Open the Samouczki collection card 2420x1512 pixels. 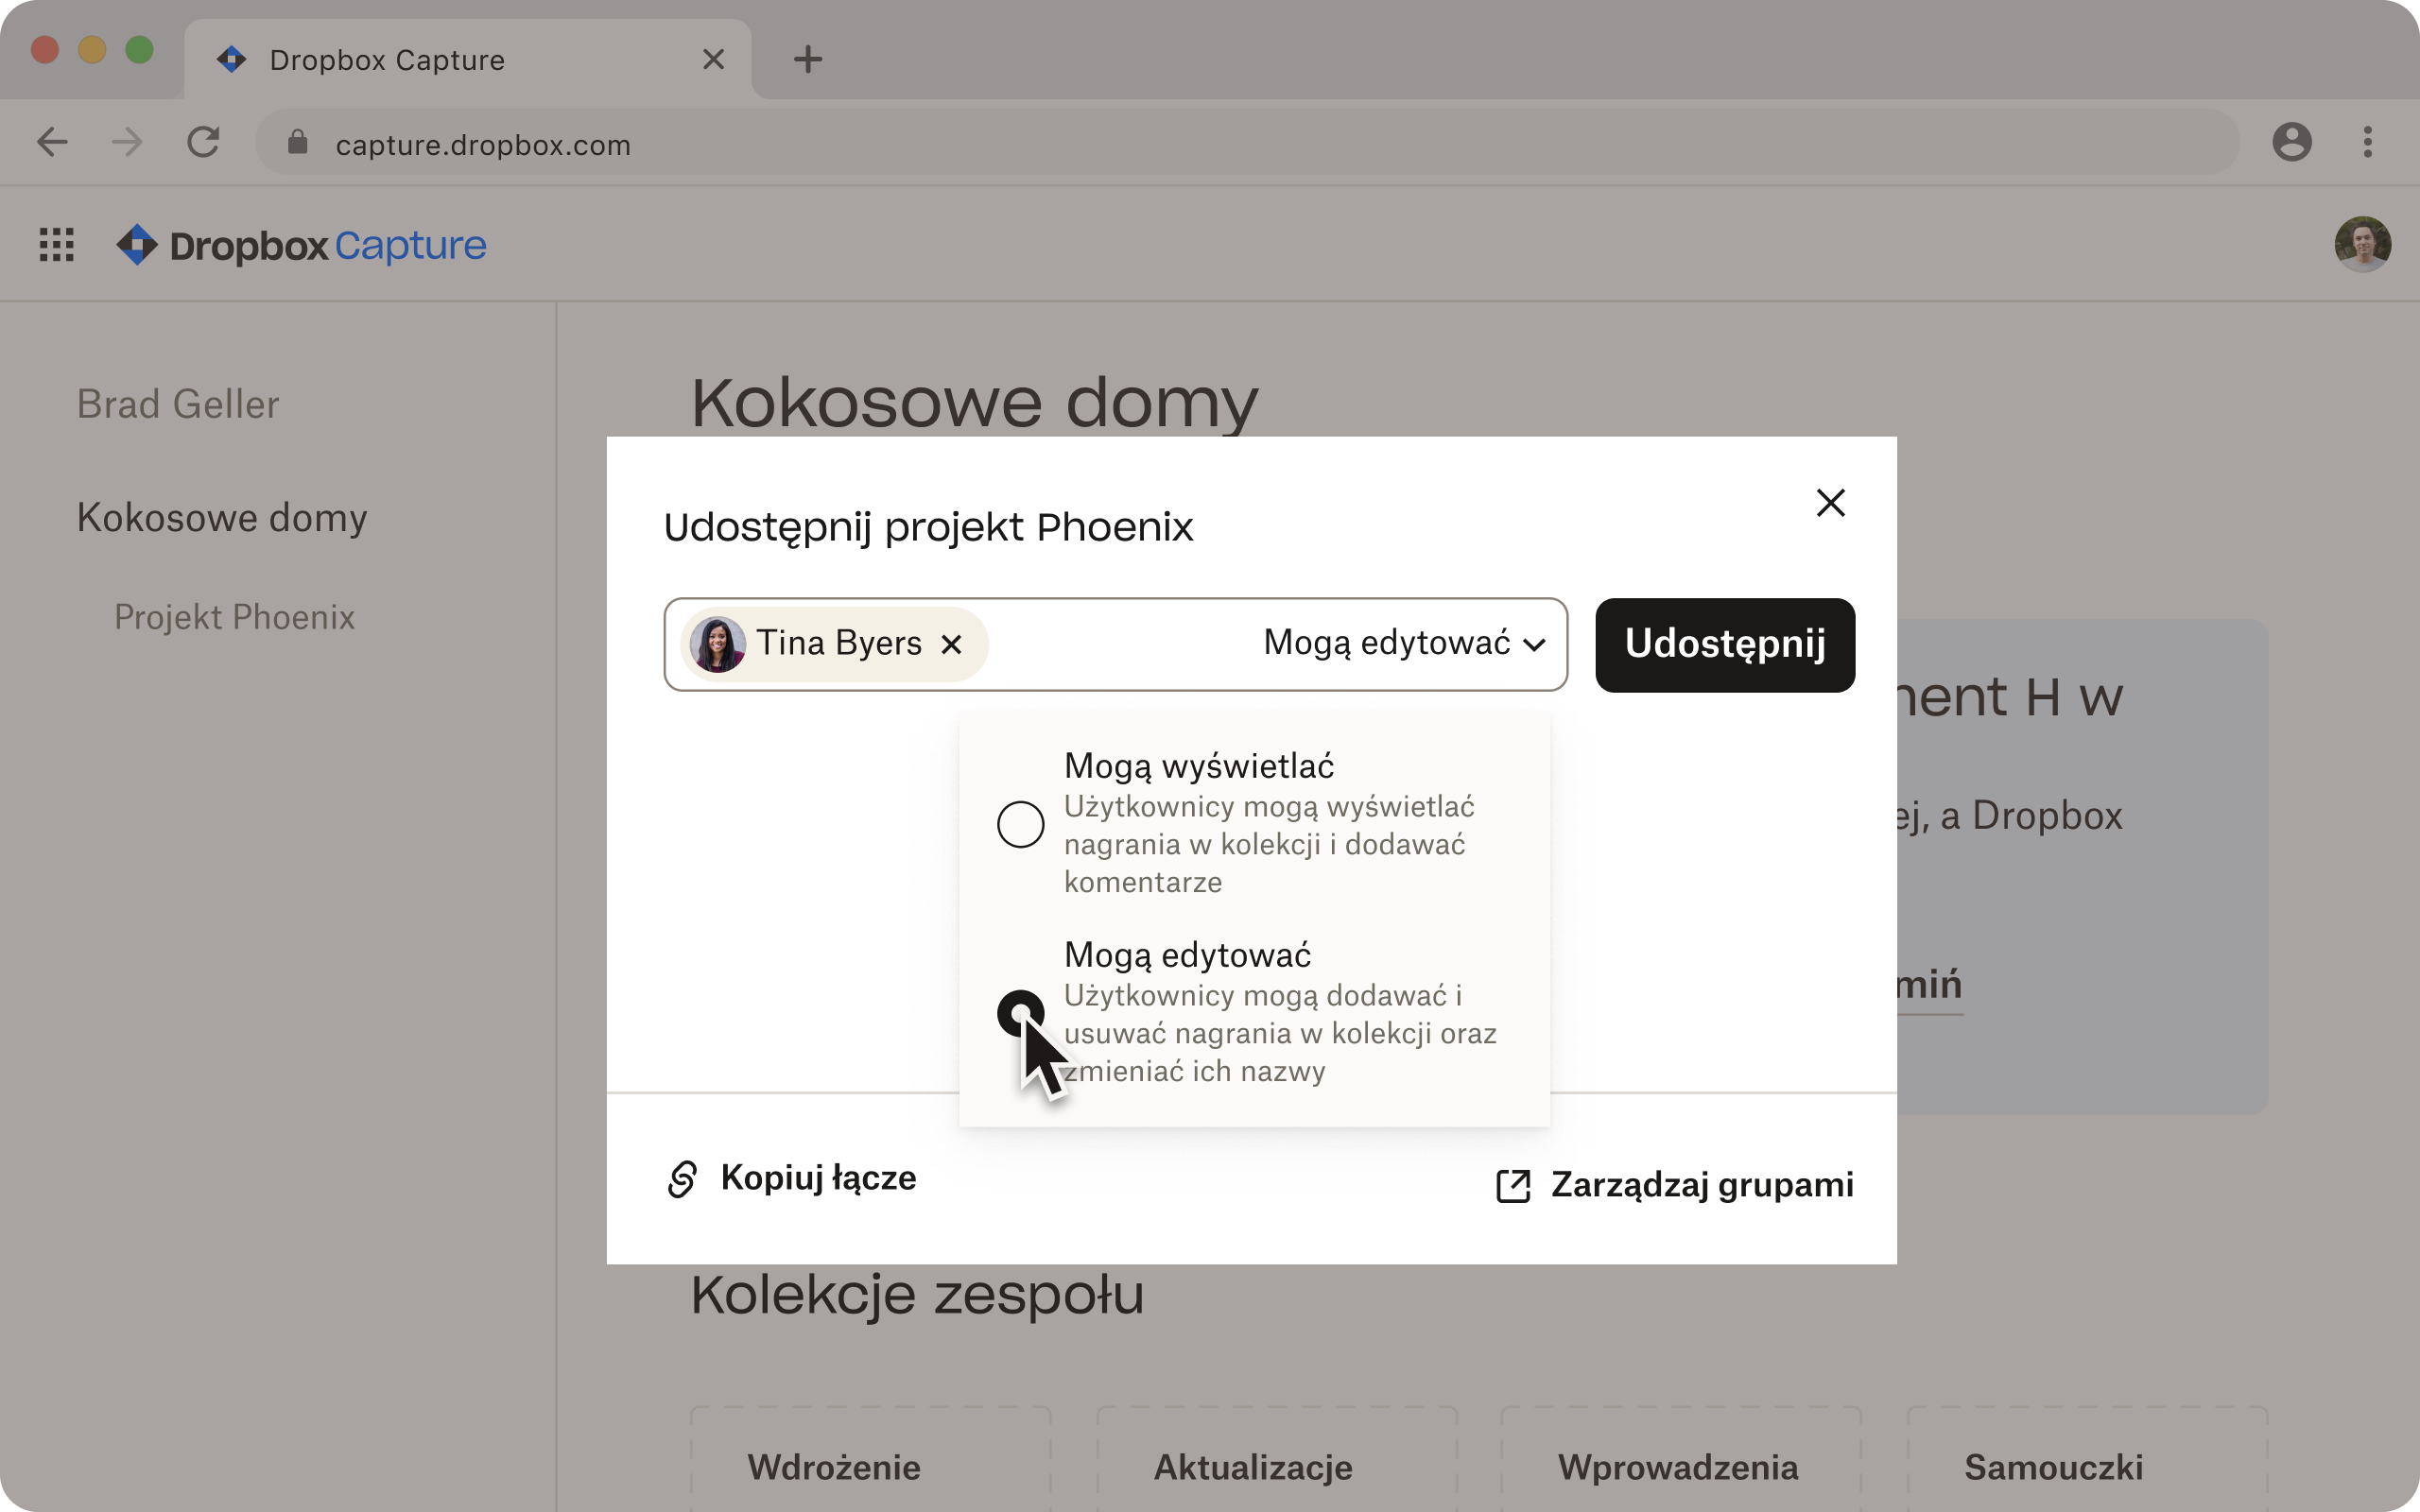pos(2087,1460)
